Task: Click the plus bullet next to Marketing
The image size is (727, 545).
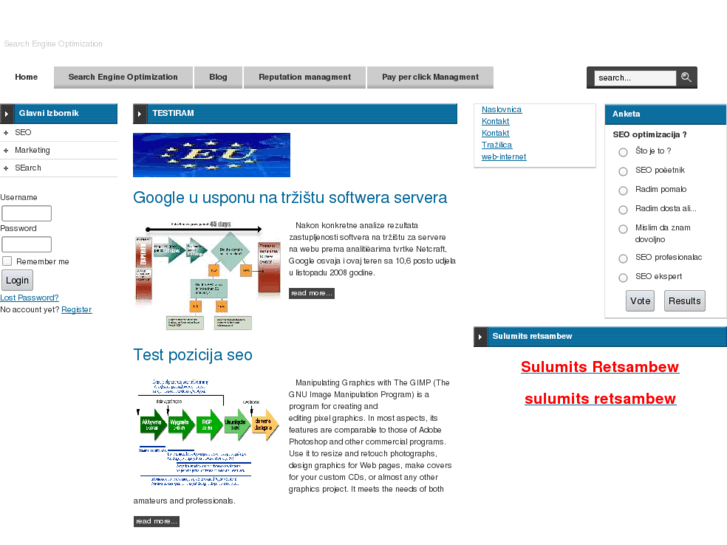Action: point(6,150)
